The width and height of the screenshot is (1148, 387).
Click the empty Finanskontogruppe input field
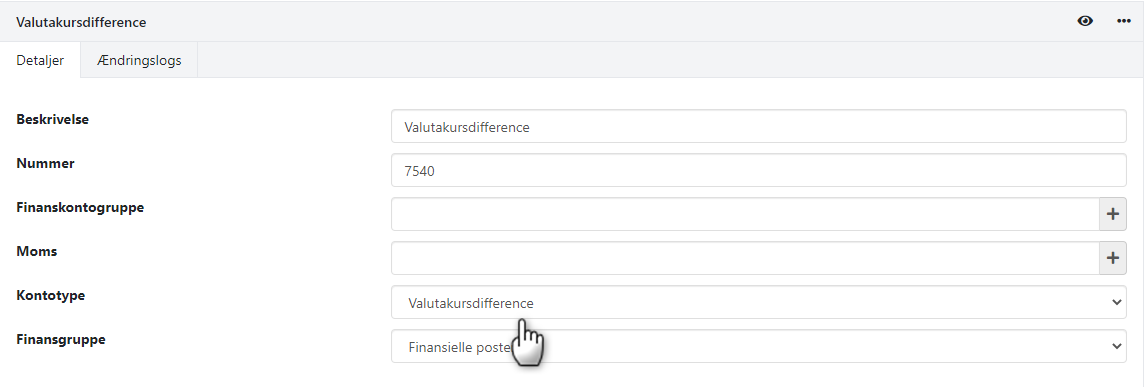click(745, 214)
